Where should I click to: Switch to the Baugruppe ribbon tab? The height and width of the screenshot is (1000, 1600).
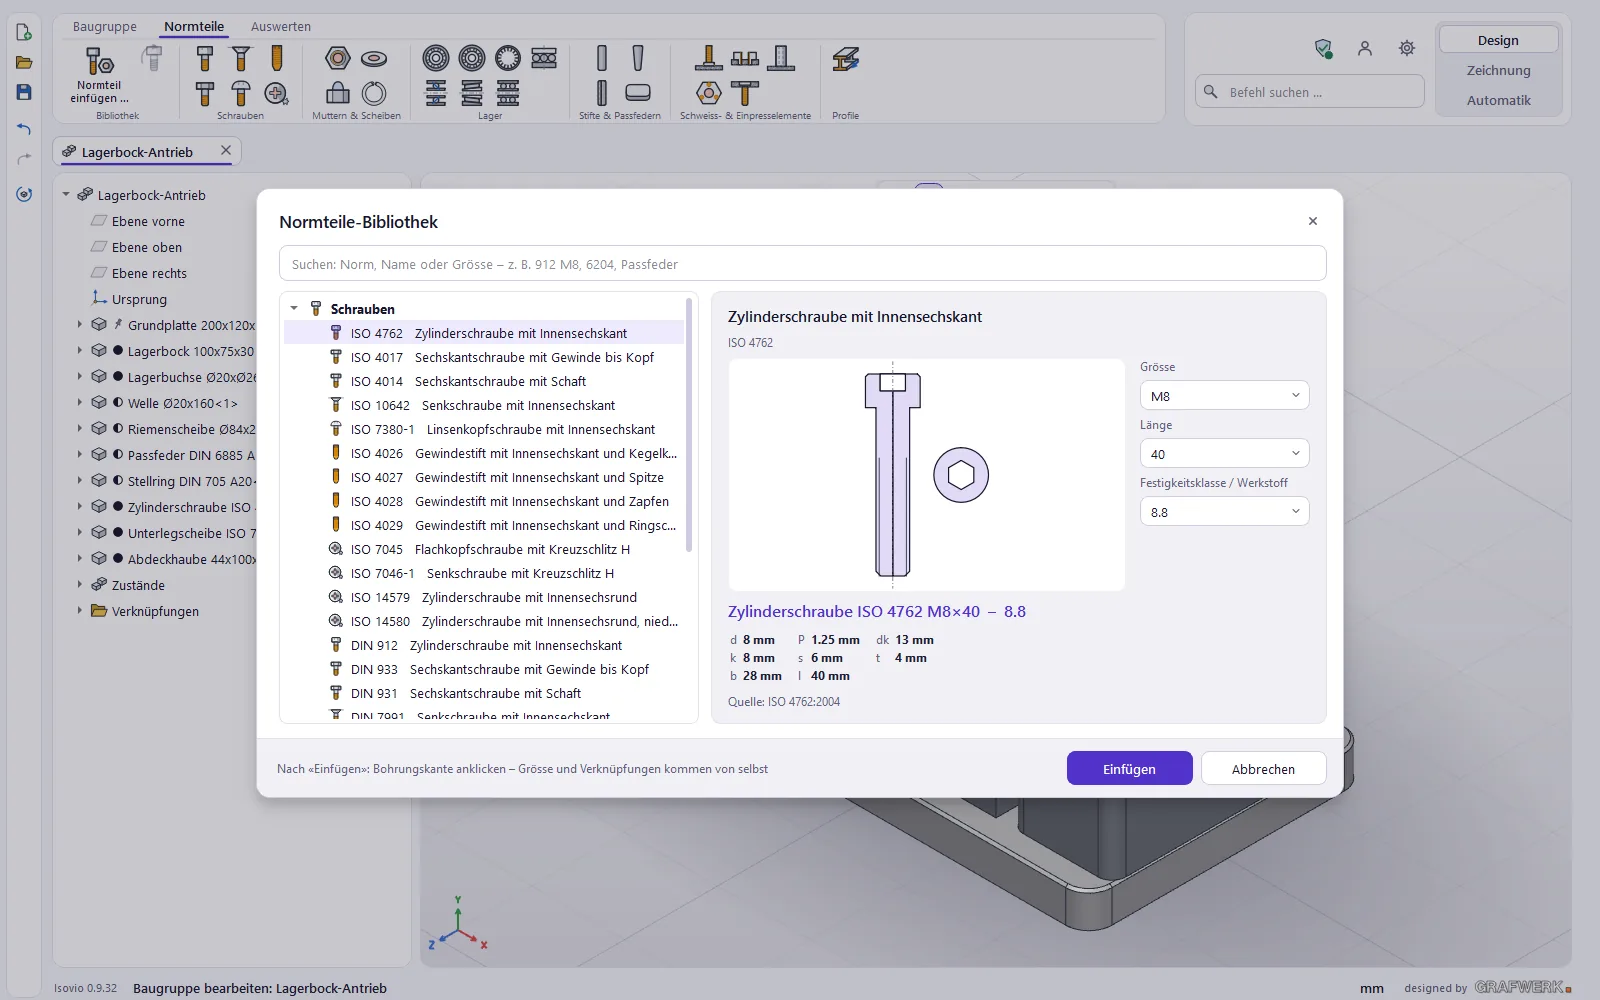point(105,26)
